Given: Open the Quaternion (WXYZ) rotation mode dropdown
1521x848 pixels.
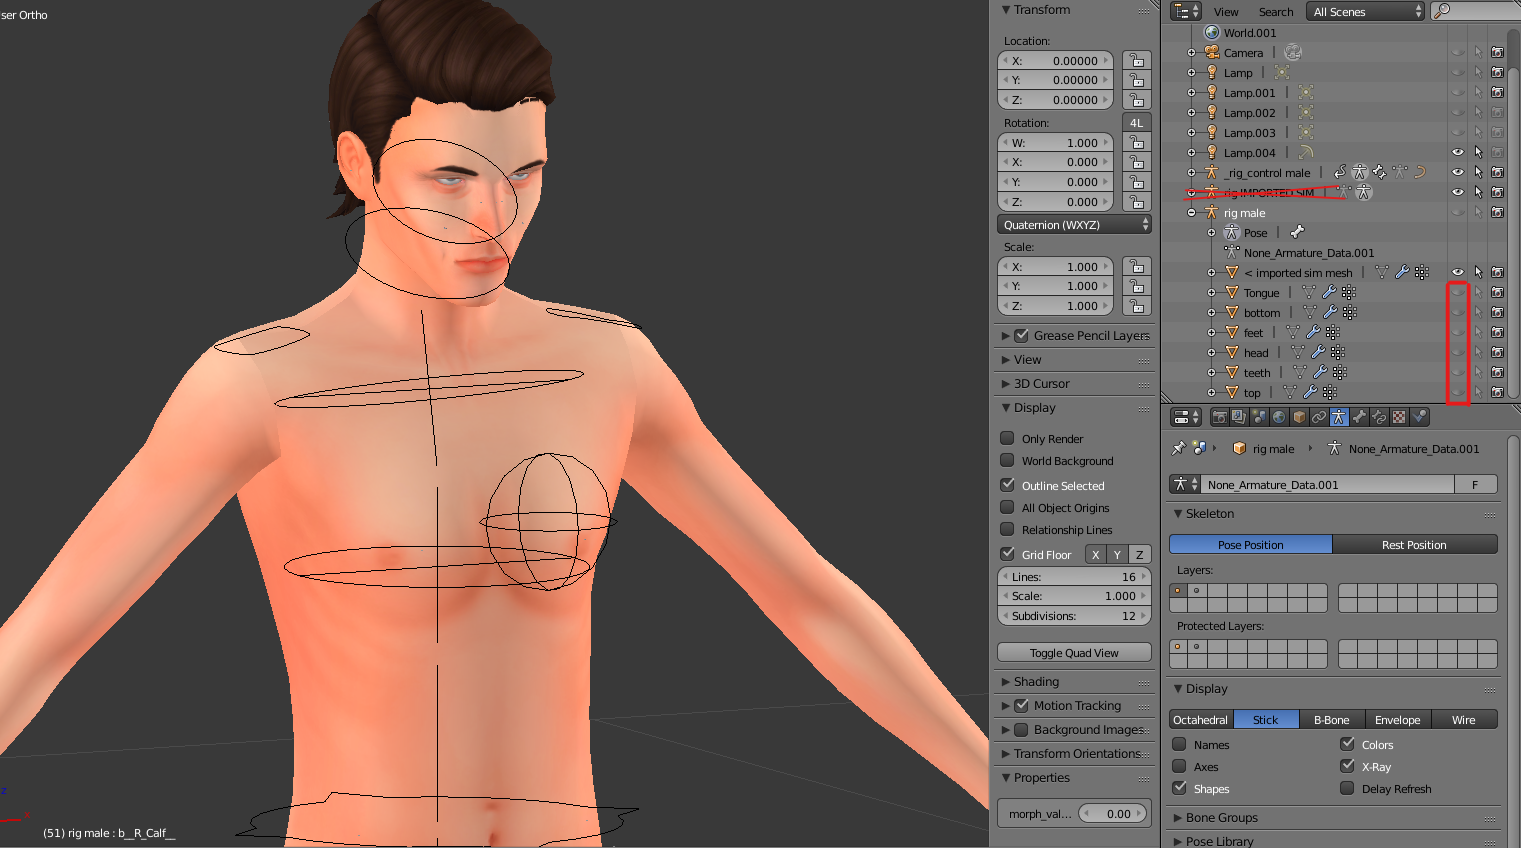Looking at the screenshot, I should pos(1075,225).
